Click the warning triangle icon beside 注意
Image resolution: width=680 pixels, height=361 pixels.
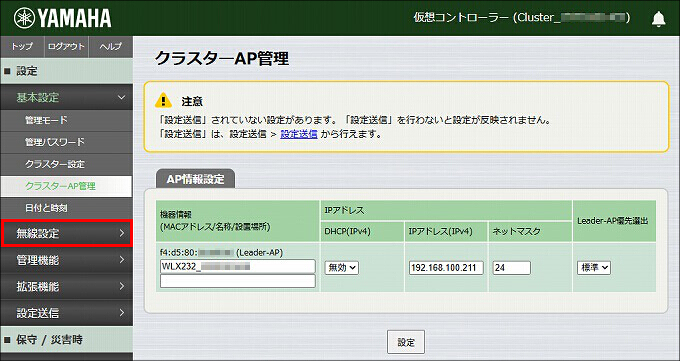[163, 101]
